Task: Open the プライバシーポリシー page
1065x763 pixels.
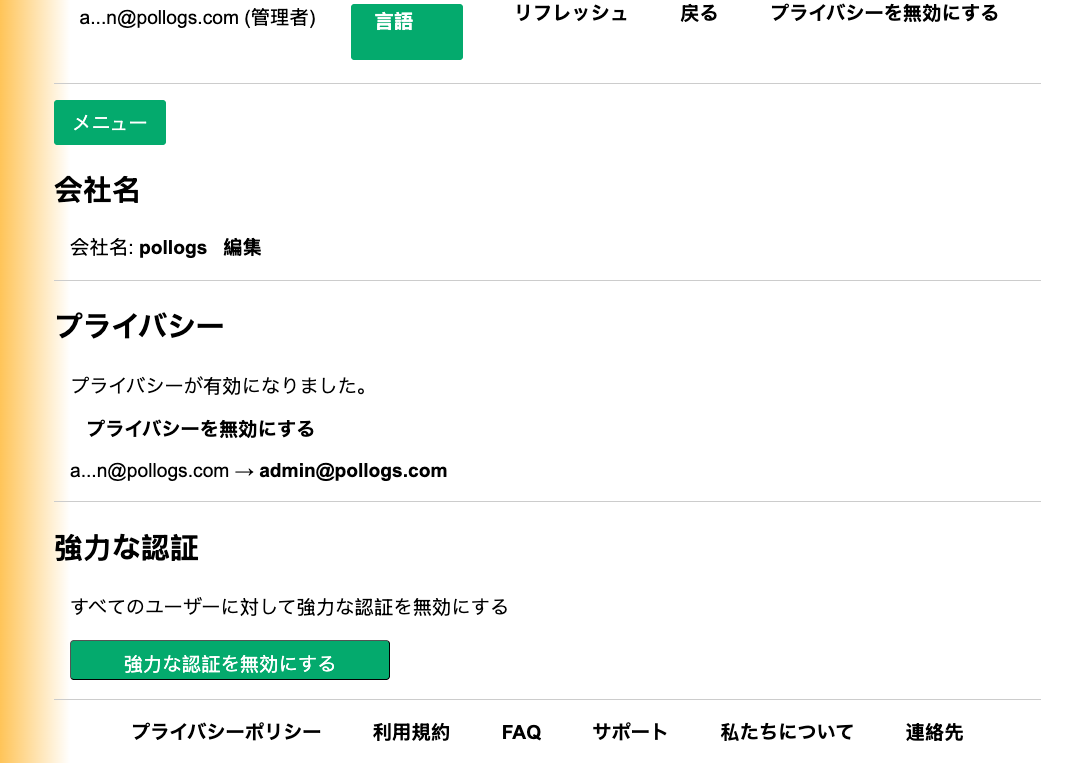Action: (225, 732)
